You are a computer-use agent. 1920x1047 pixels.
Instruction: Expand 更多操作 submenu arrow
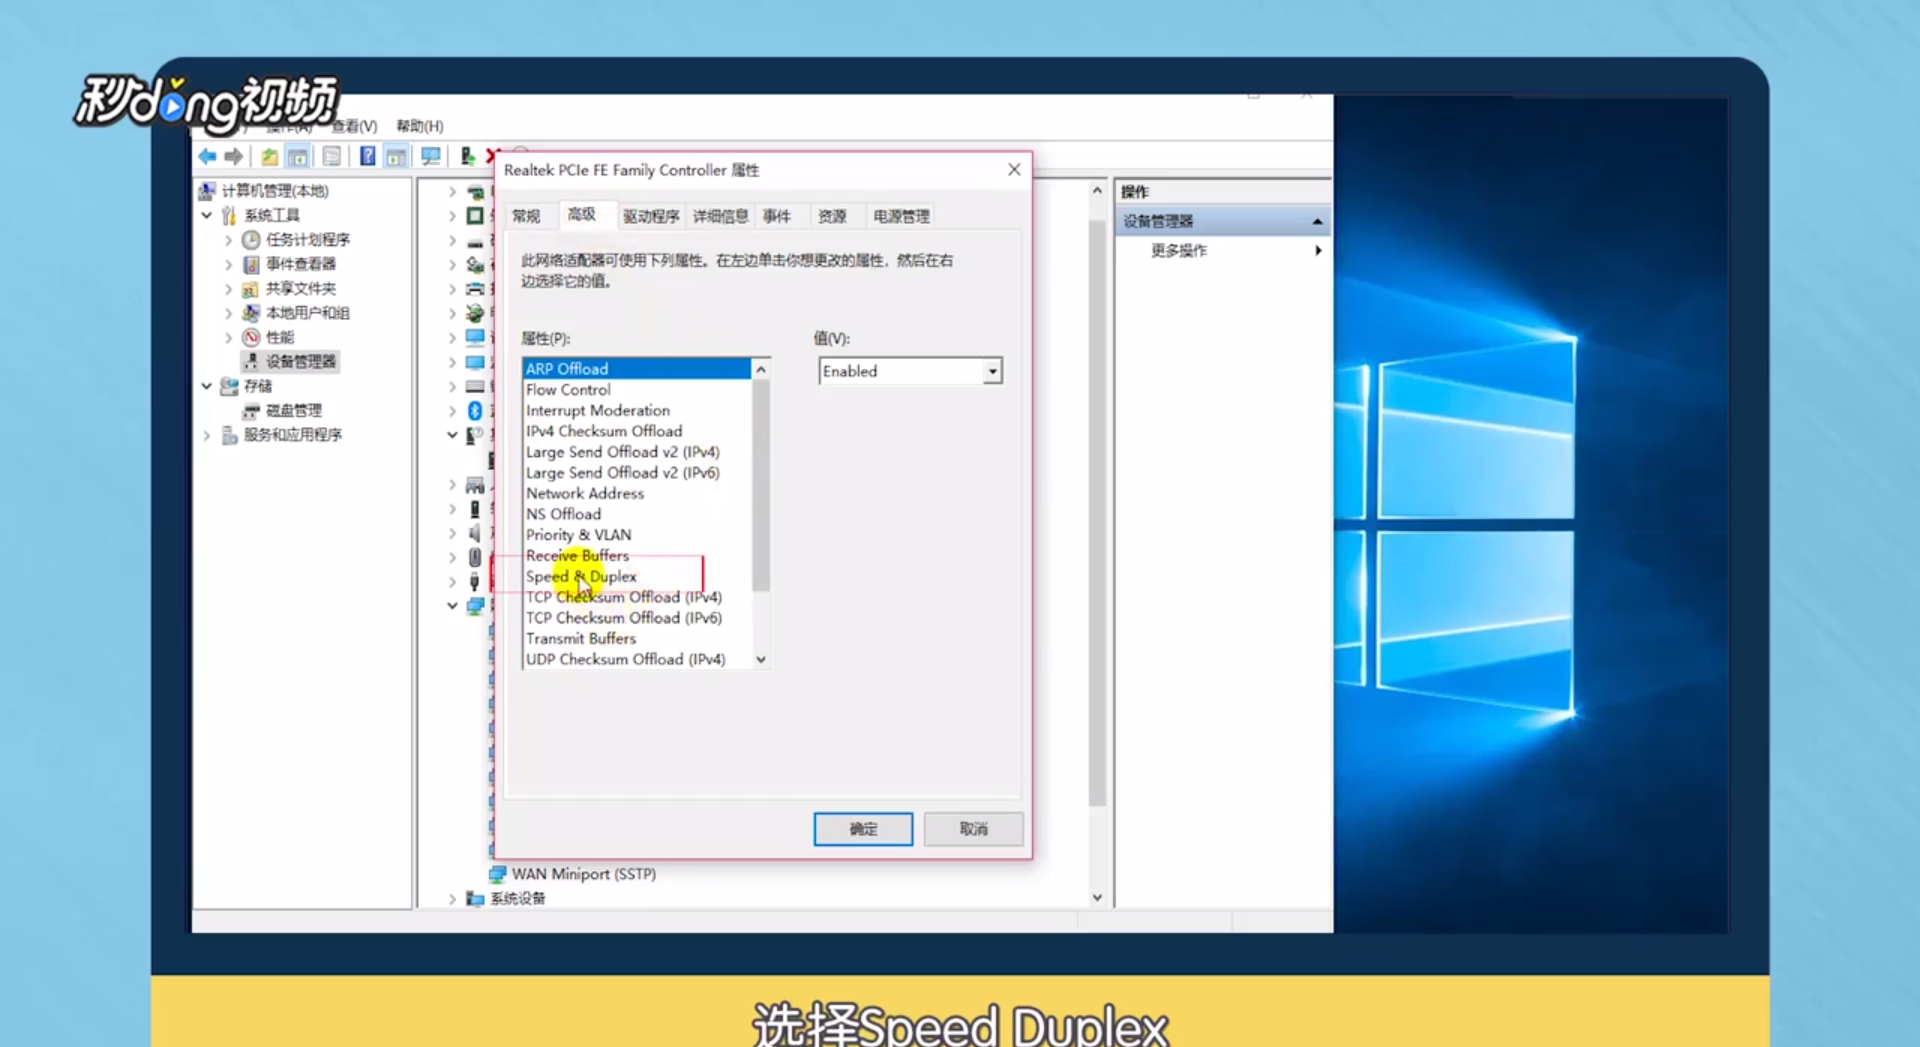pos(1318,251)
